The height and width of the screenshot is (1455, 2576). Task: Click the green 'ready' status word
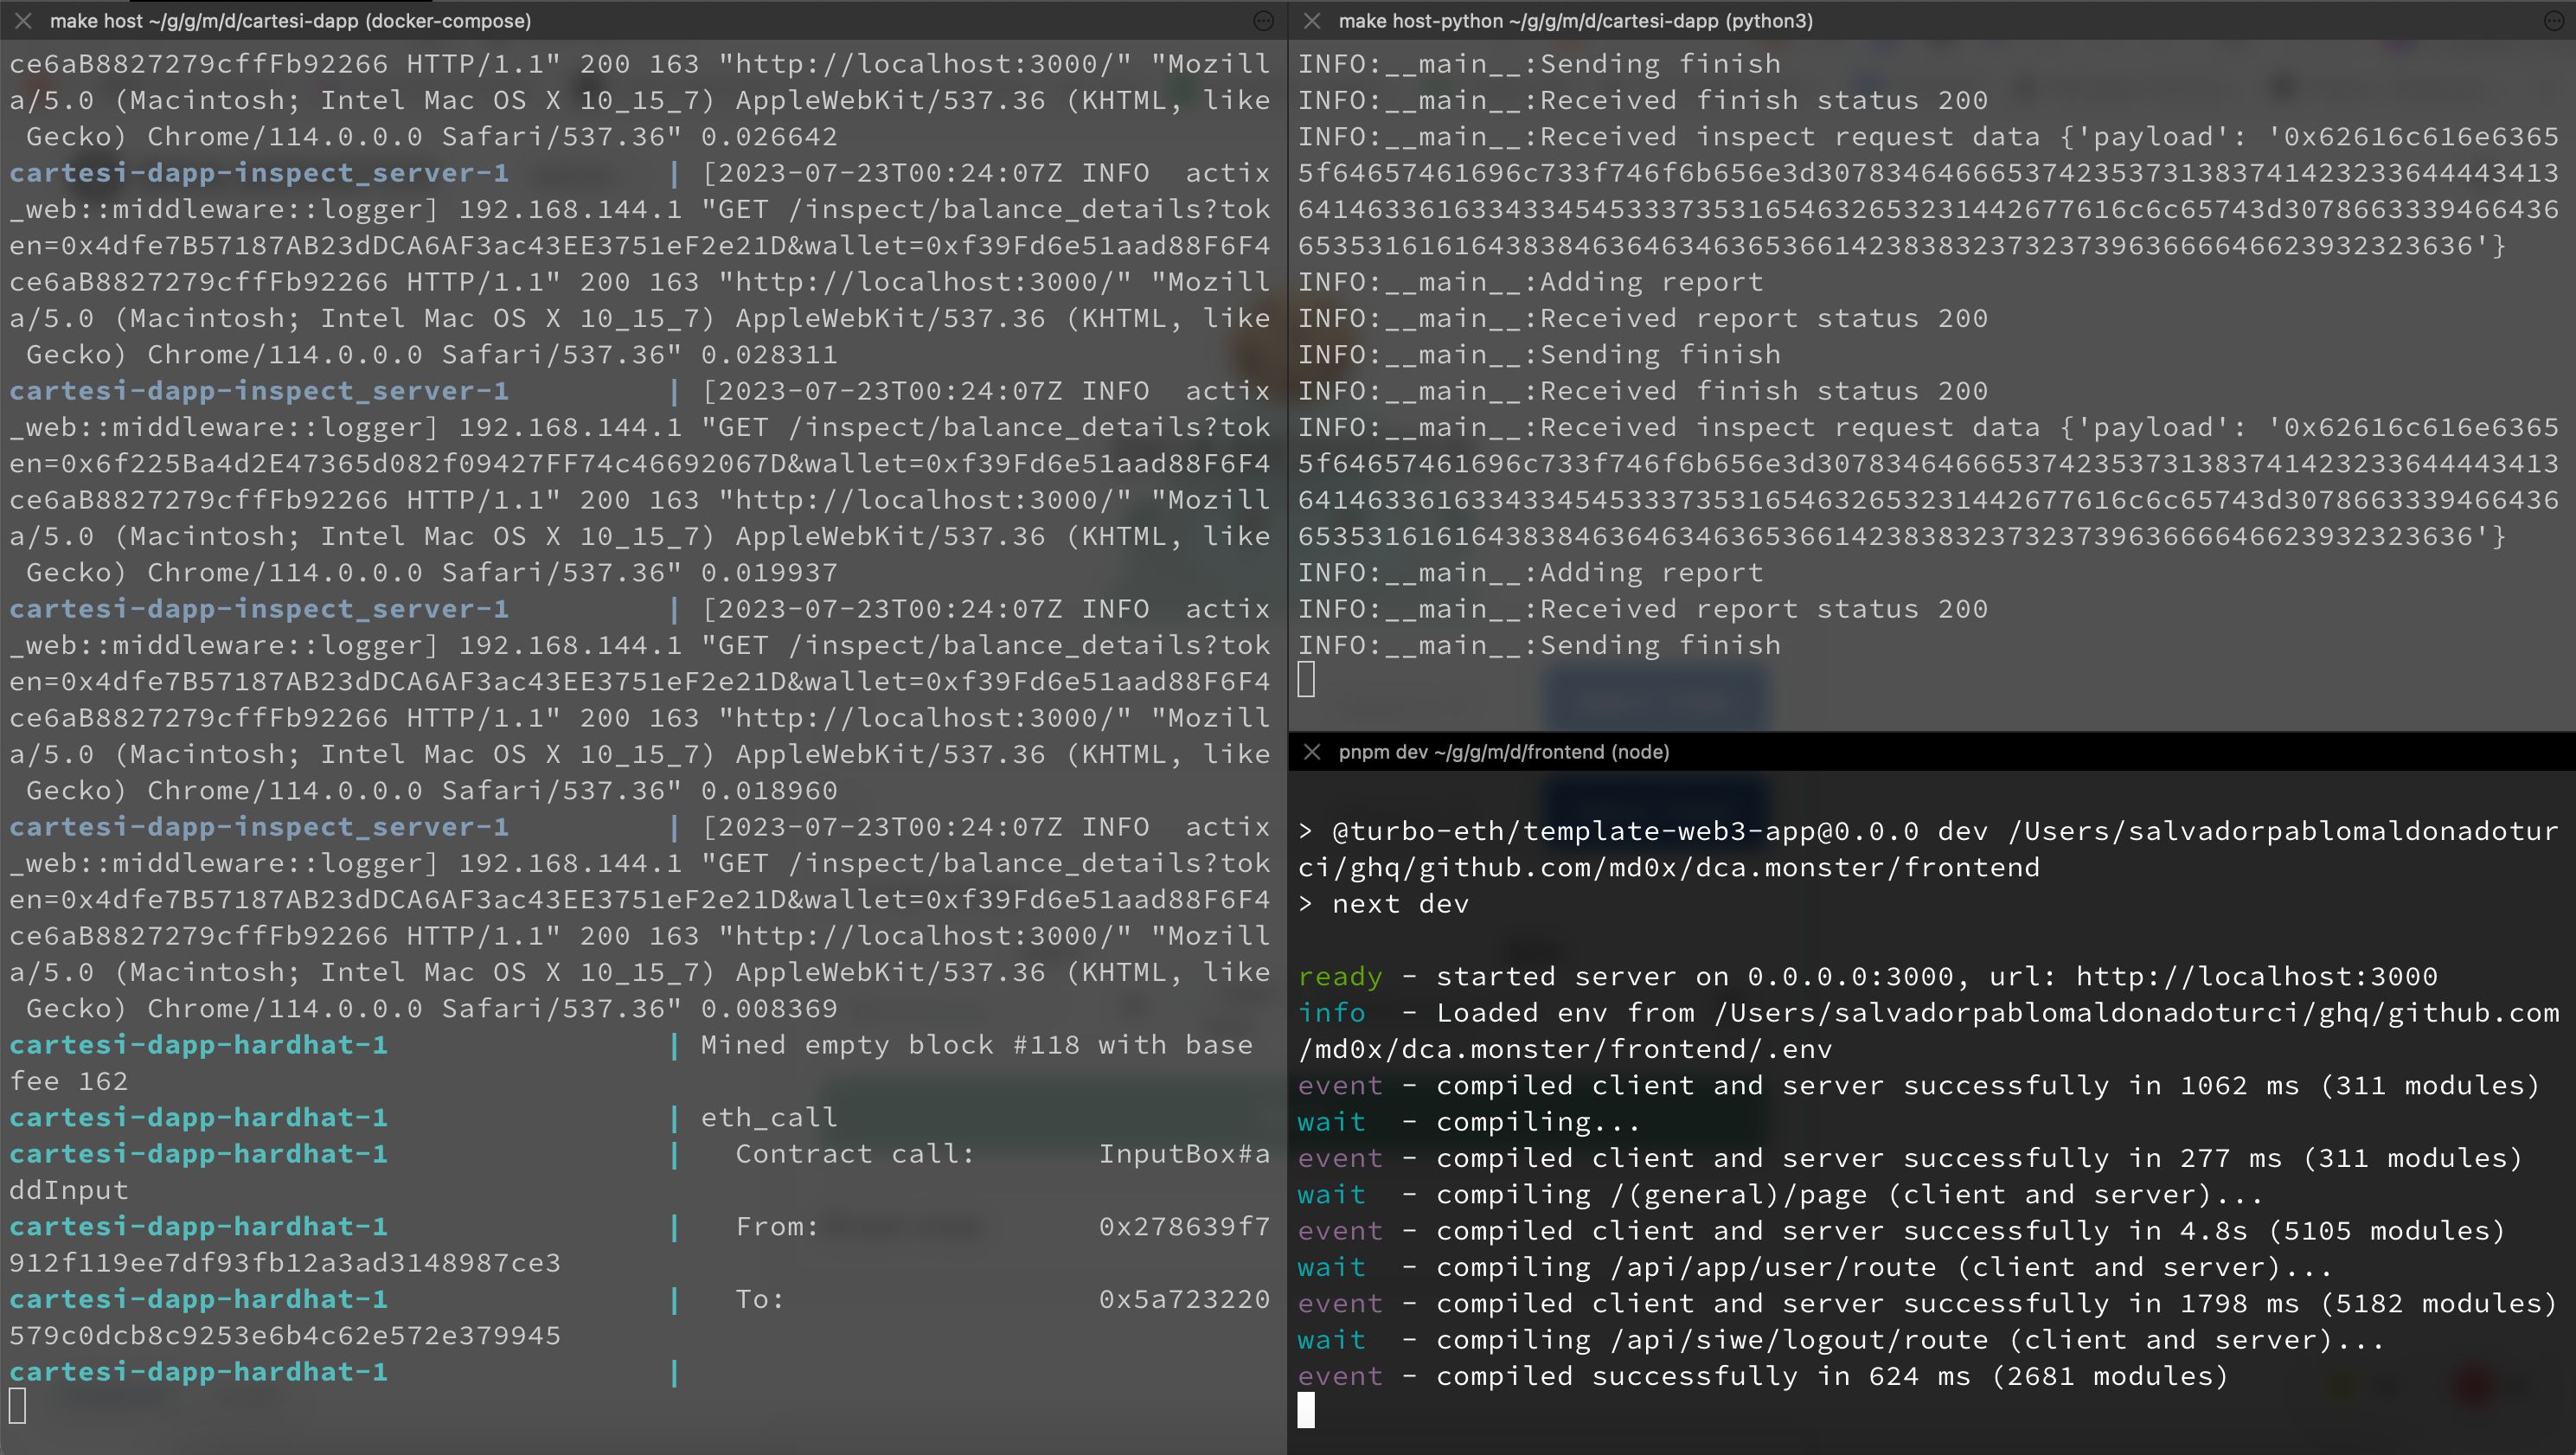point(1340,977)
